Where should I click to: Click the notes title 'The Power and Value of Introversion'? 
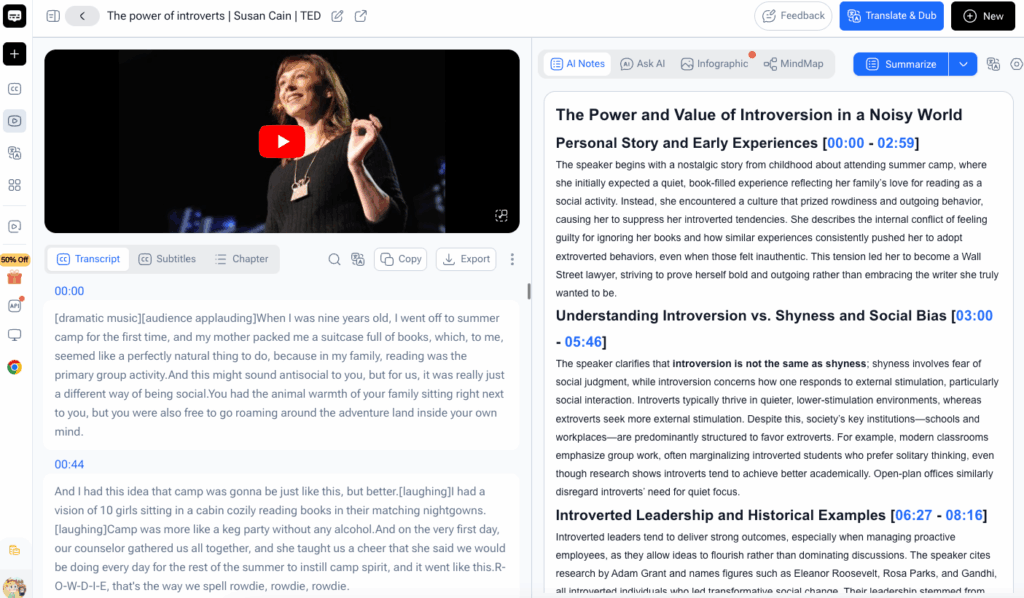(x=759, y=115)
